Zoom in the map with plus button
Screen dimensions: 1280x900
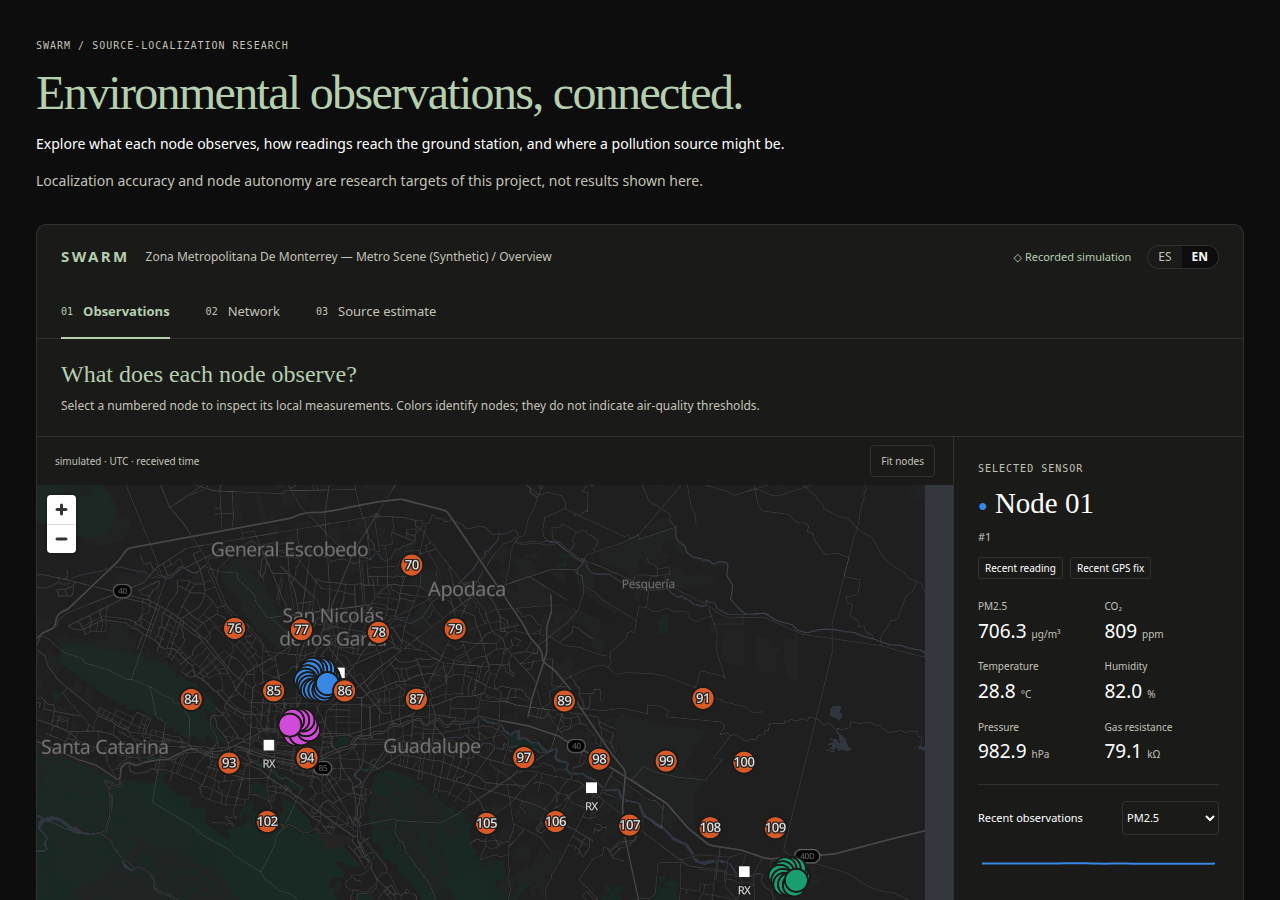[61, 510]
